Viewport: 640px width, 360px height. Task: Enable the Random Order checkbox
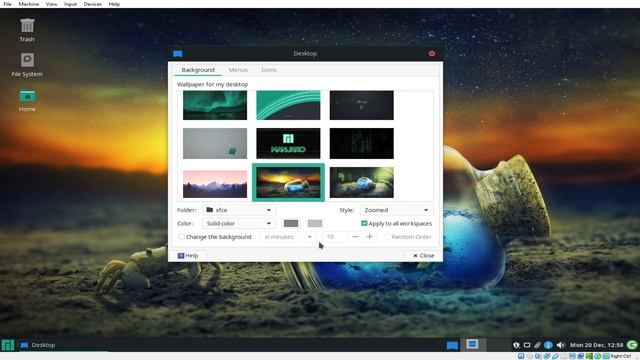click(x=387, y=237)
